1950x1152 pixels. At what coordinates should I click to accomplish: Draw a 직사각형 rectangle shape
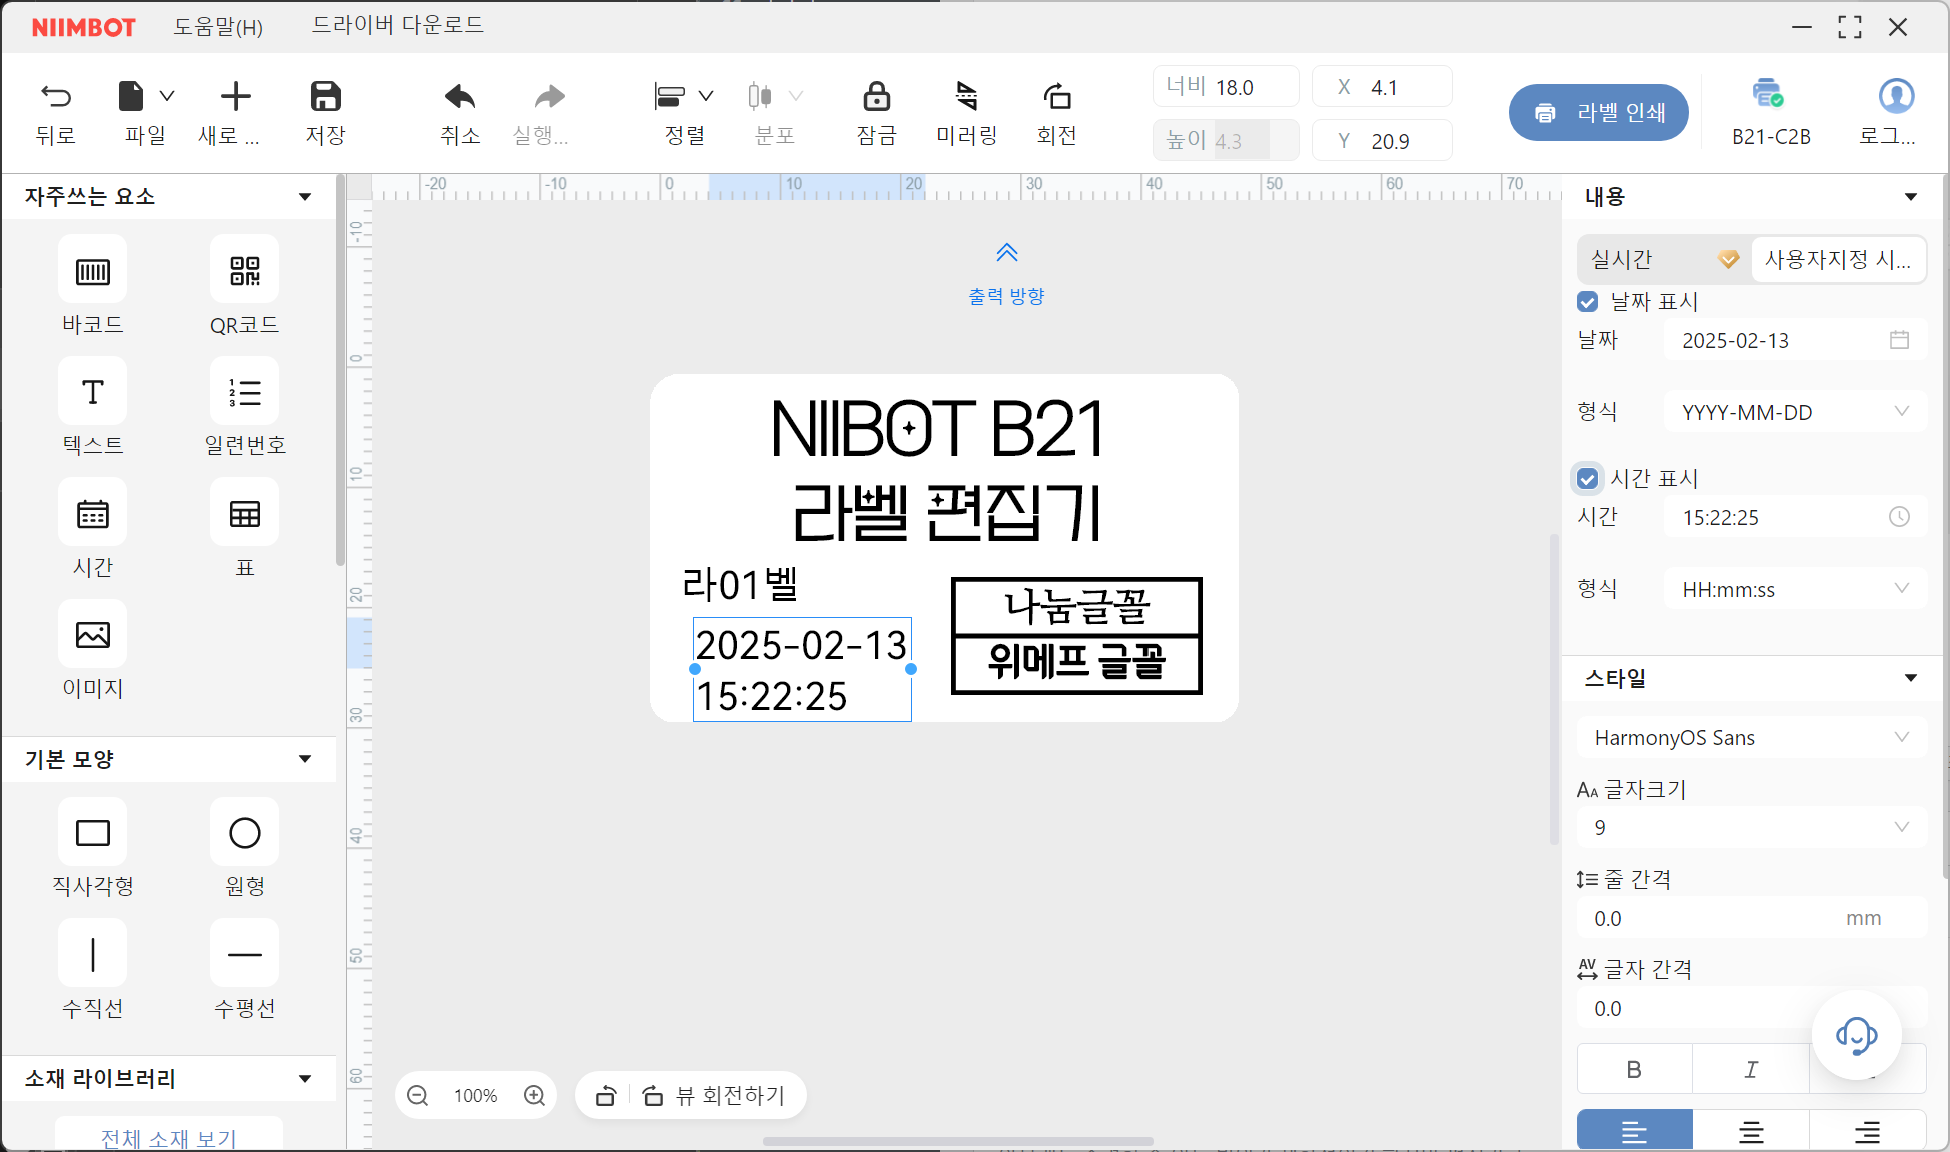coord(93,832)
